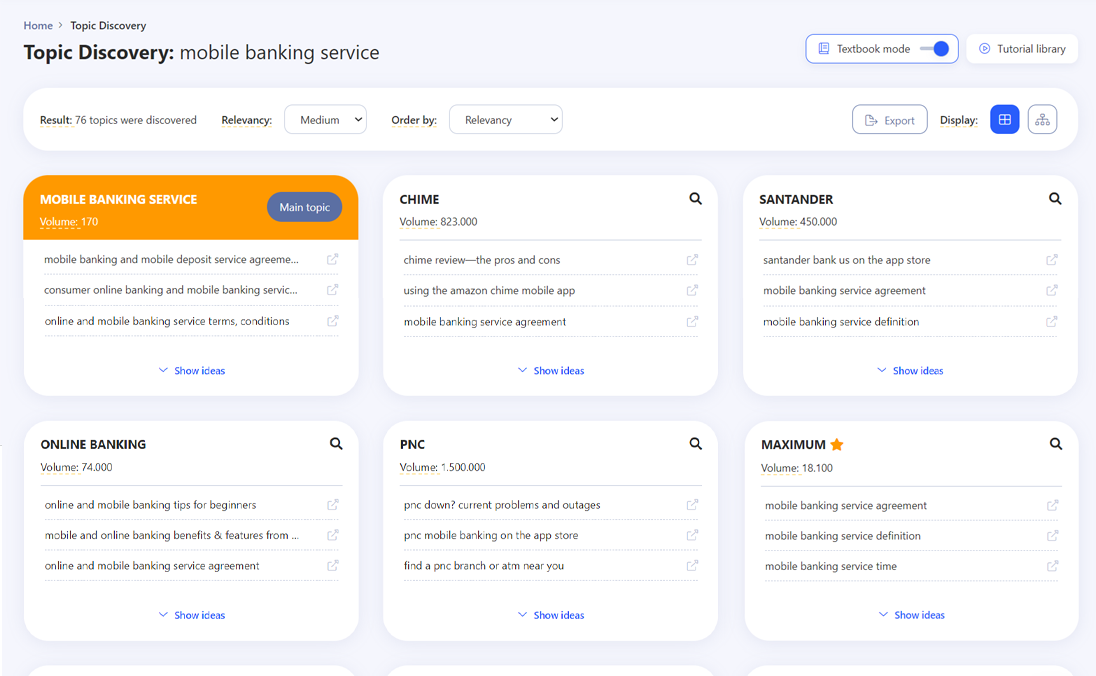Image resolution: width=1096 pixels, height=676 pixels.
Task: Open 'chime review—the pros and cons' headline
Action: [482, 260]
